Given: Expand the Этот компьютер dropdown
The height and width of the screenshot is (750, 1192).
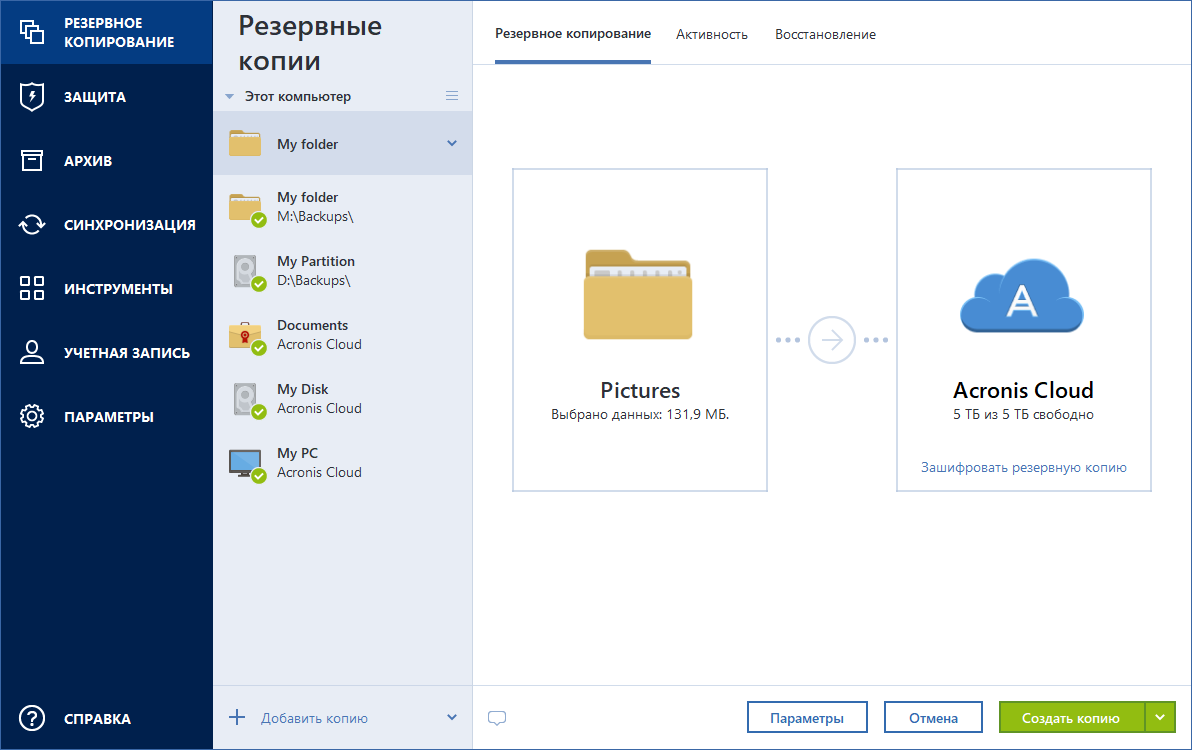Looking at the screenshot, I should click(x=231, y=95).
